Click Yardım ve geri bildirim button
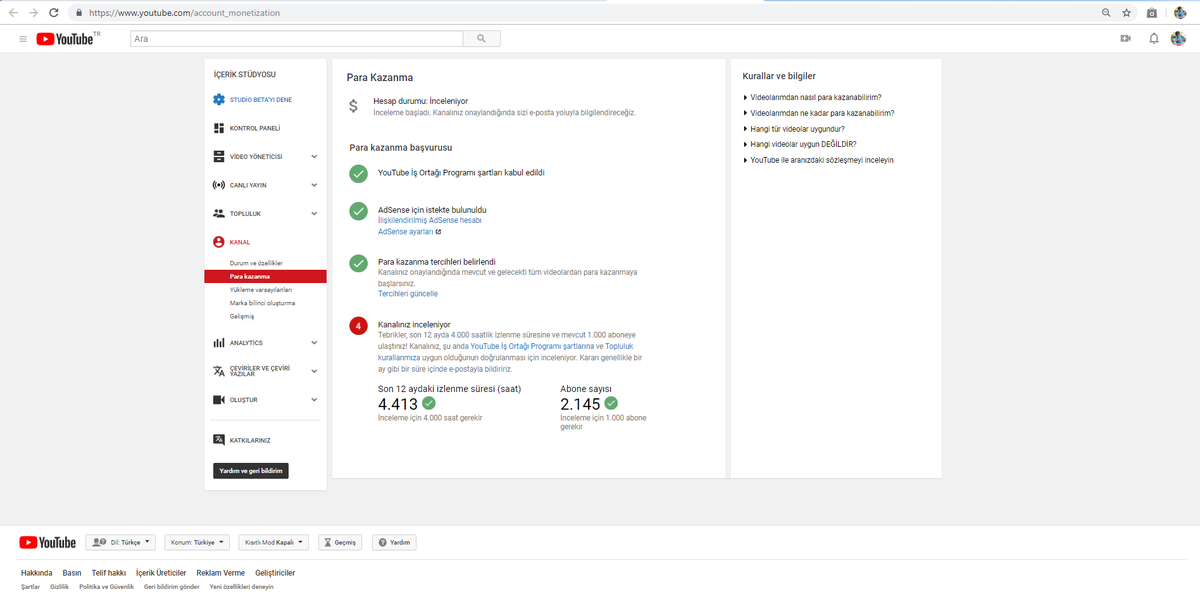1200x606 pixels. click(x=251, y=470)
